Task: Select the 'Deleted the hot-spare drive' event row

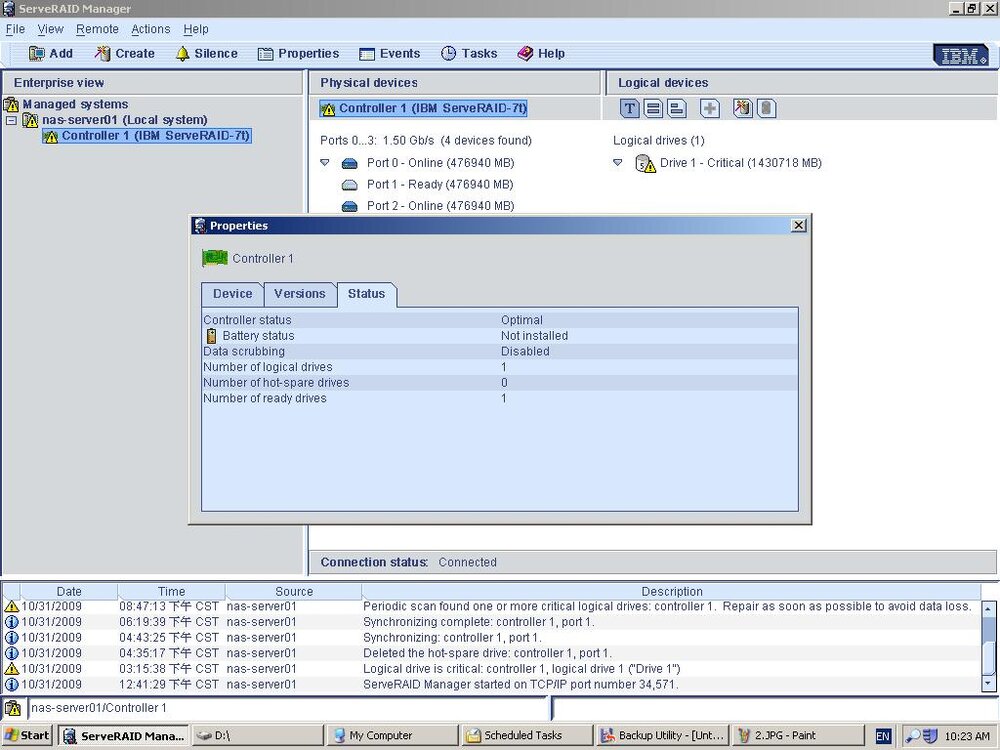Action: coord(491,653)
